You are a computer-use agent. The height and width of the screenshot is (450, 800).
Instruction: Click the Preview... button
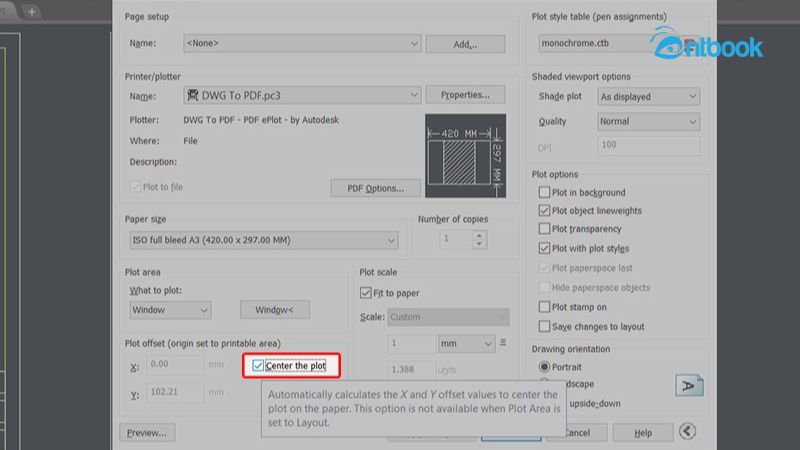coord(147,433)
